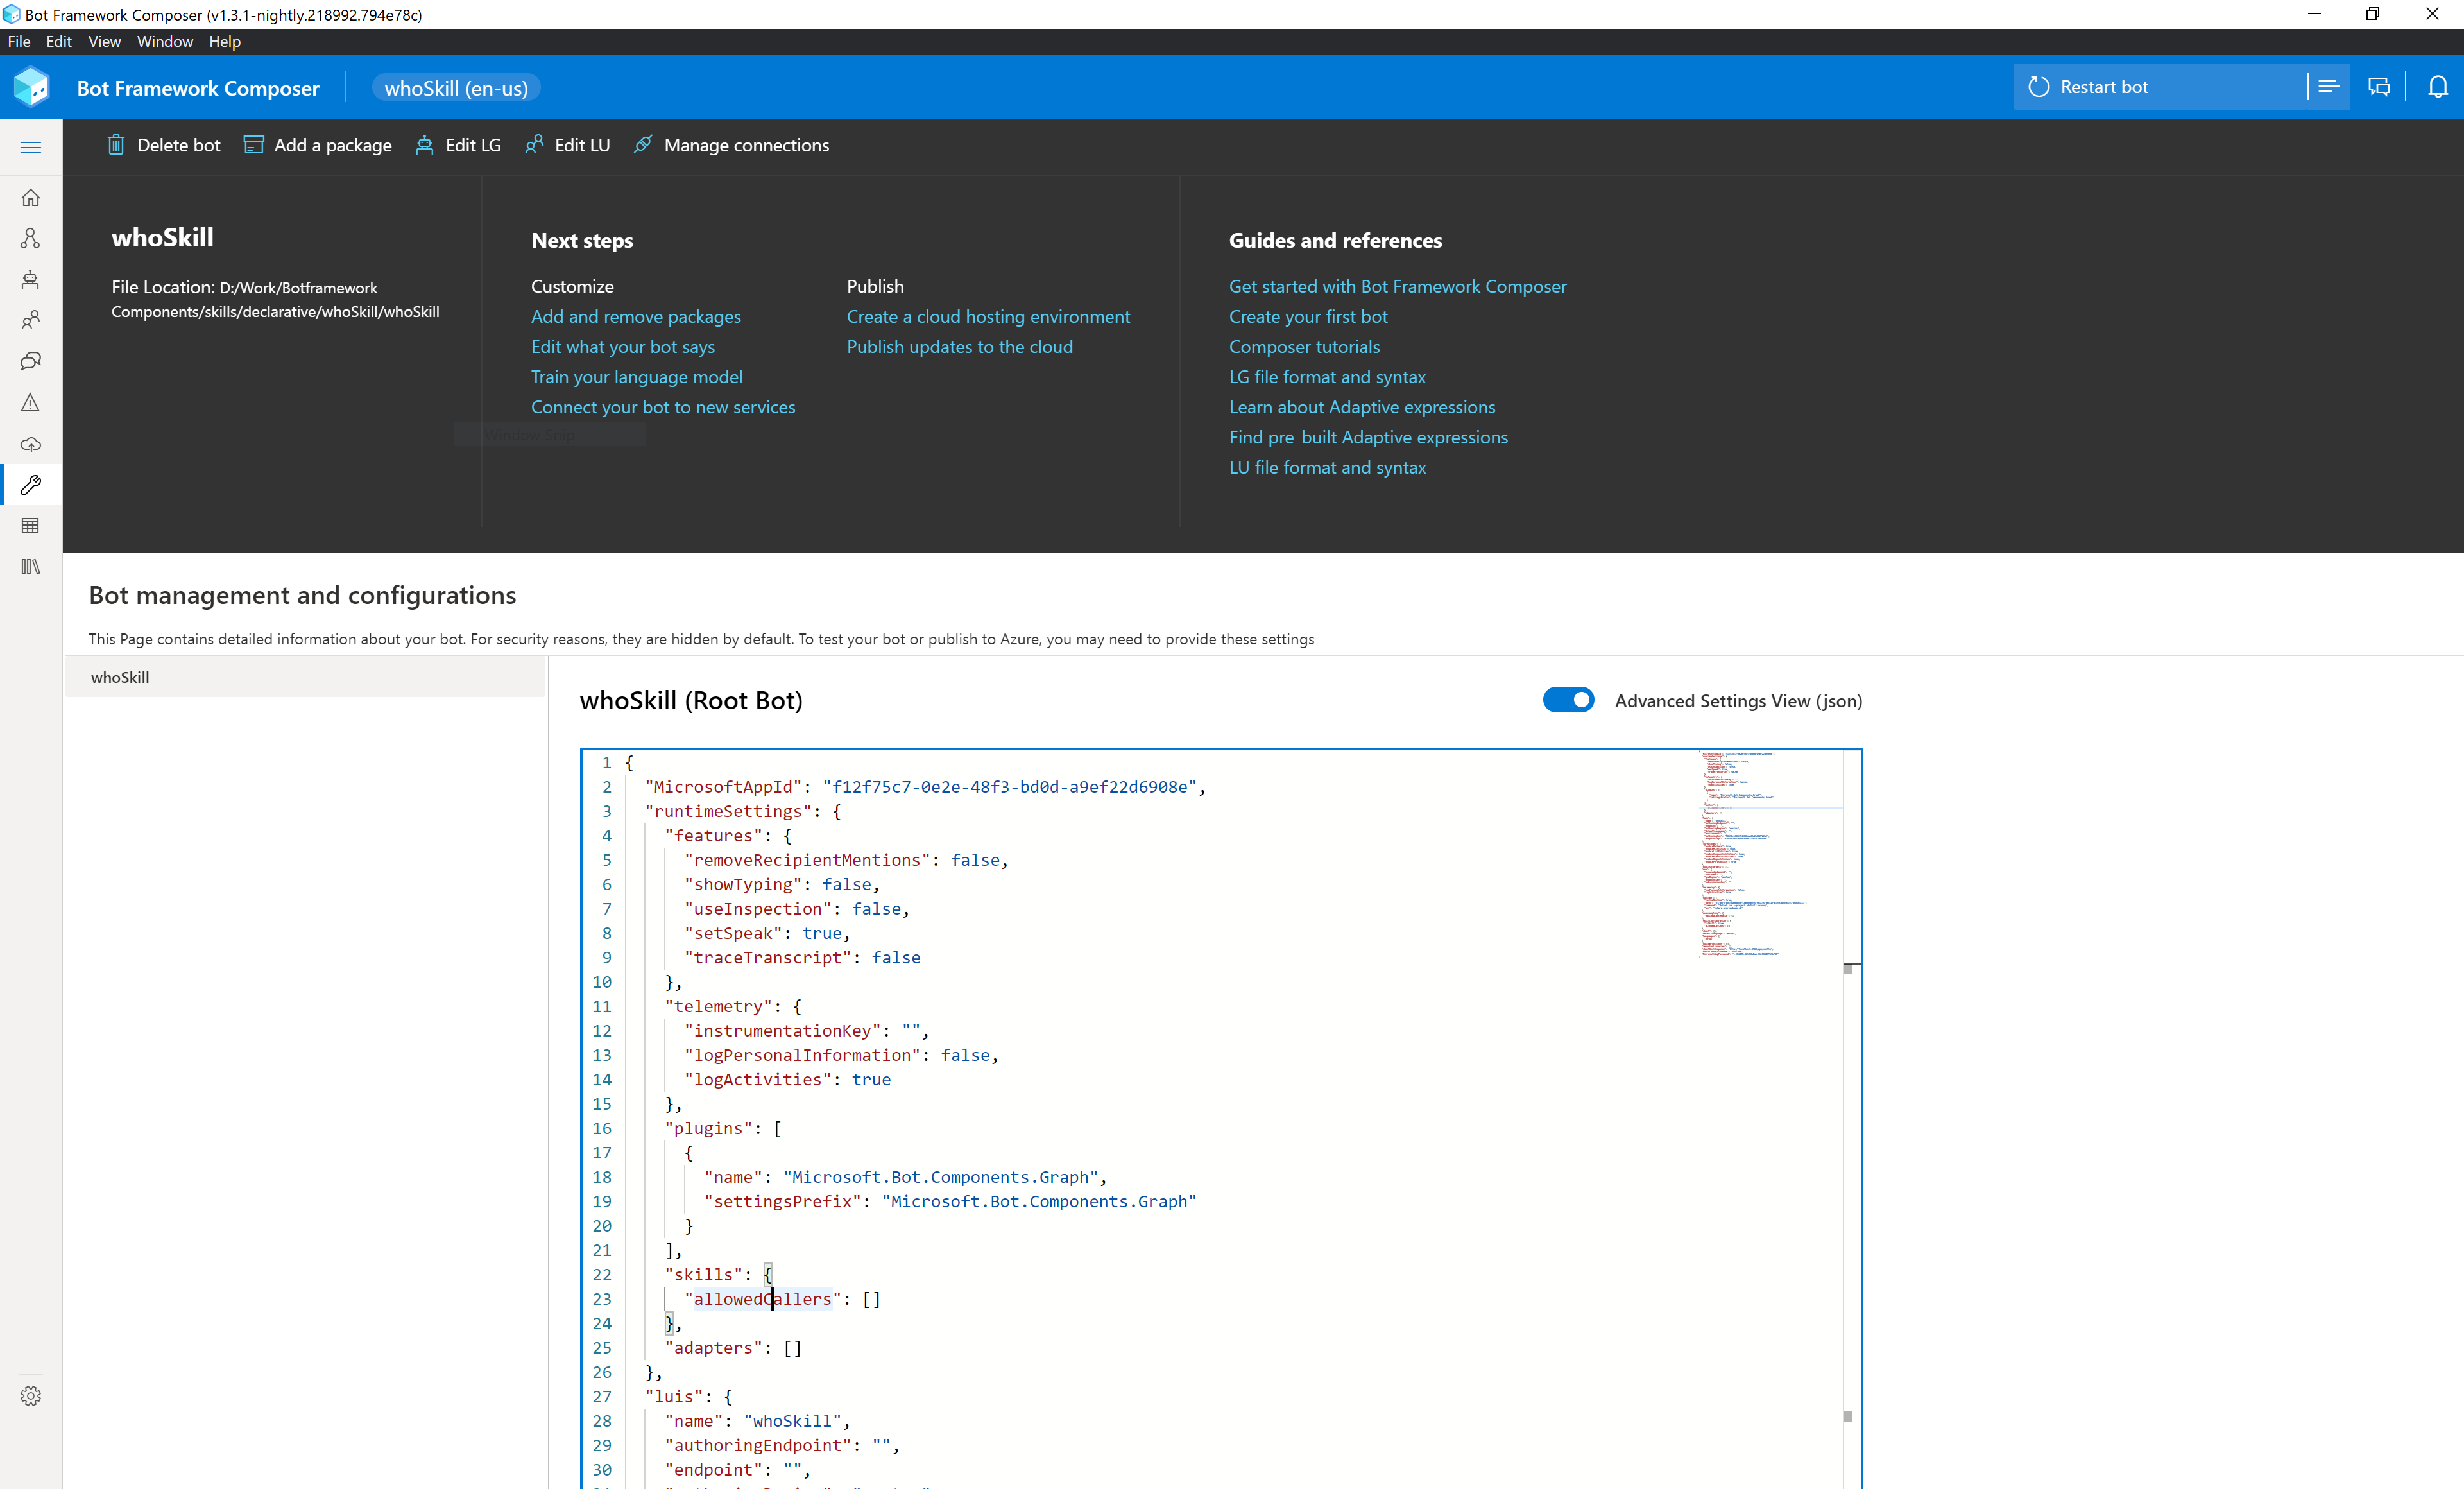This screenshot has width=2464, height=1489.
Task: Open the Diagnostics warning icon
Action: (31, 403)
